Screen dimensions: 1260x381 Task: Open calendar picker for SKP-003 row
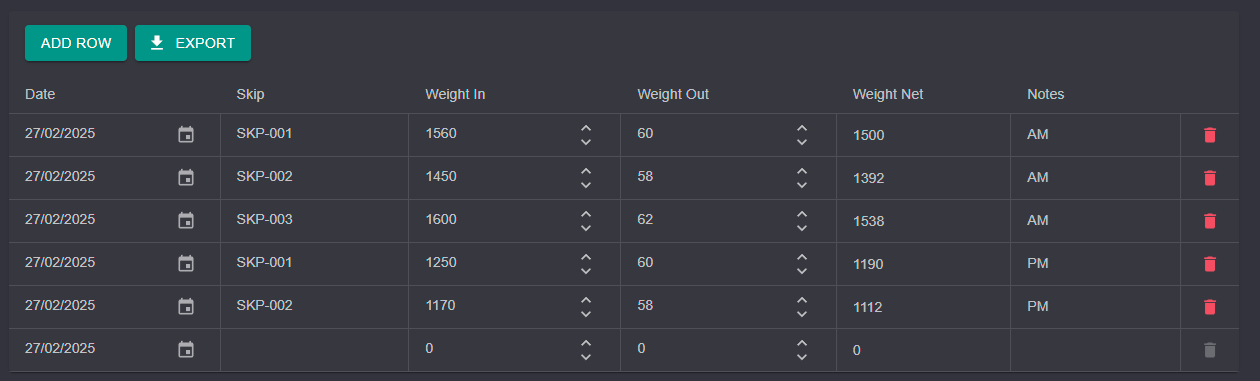[x=186, y=220]
